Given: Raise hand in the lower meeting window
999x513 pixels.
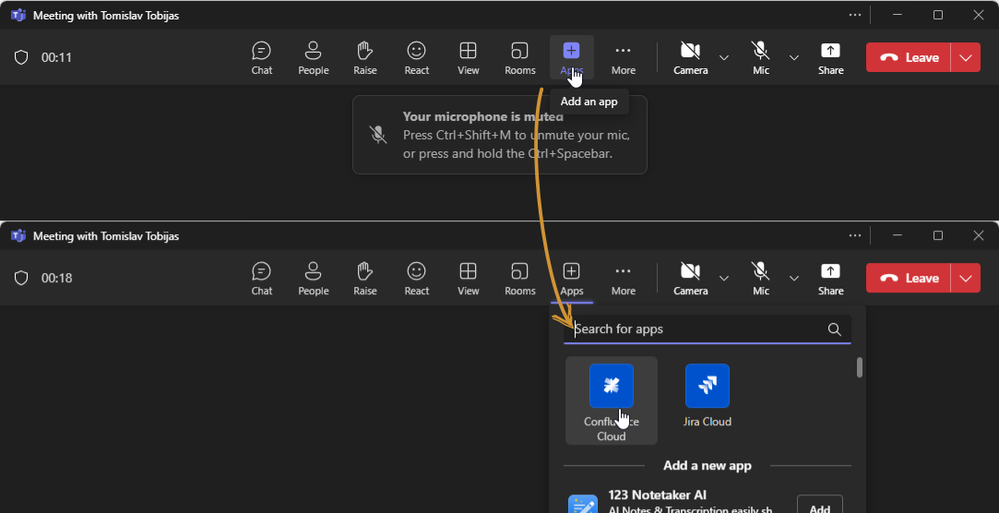Looking at the screenshot, I should click(x=365, y=278).
